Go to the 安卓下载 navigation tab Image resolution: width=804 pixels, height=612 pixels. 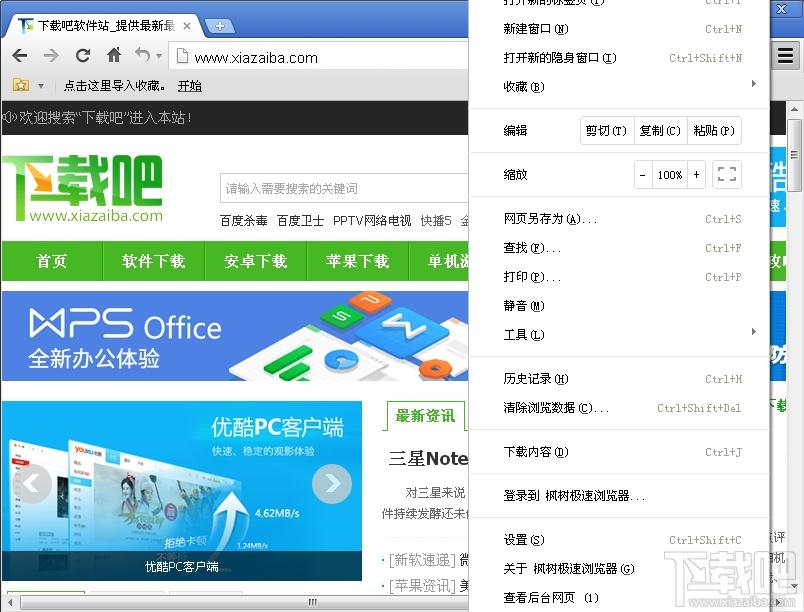pos(255,261)
